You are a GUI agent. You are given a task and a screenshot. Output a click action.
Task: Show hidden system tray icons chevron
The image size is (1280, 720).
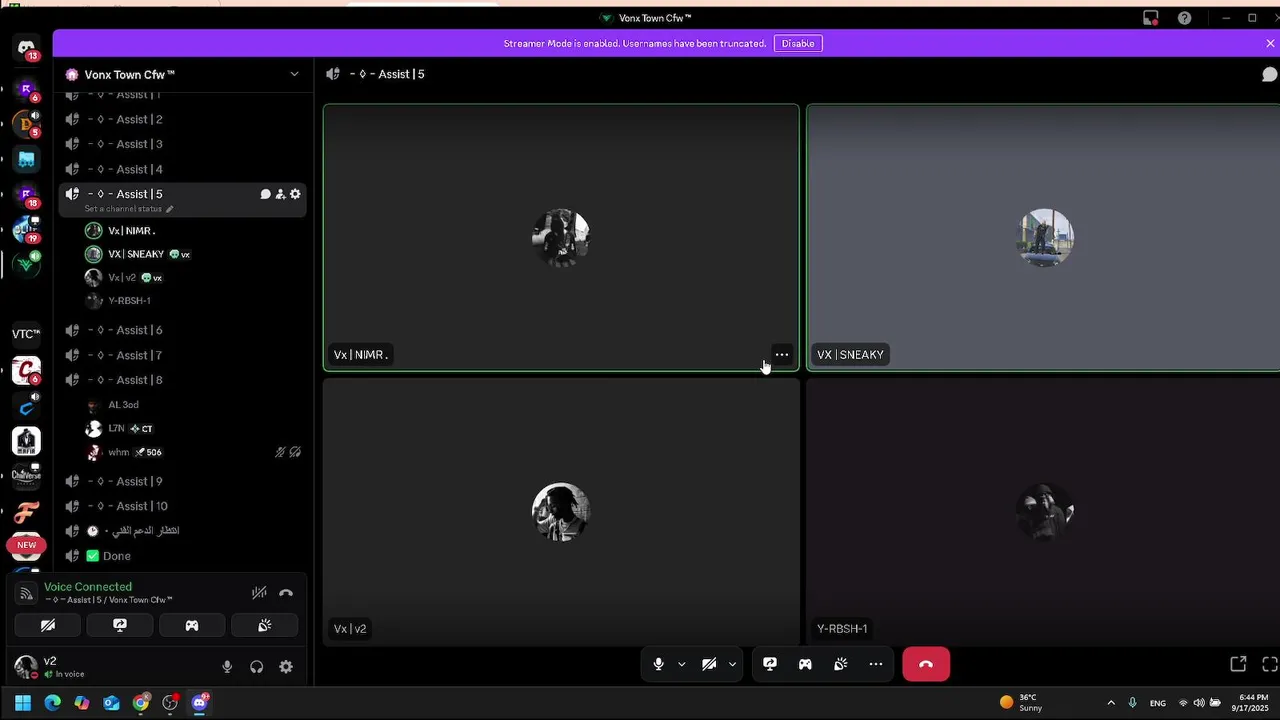click(1110, 703)
